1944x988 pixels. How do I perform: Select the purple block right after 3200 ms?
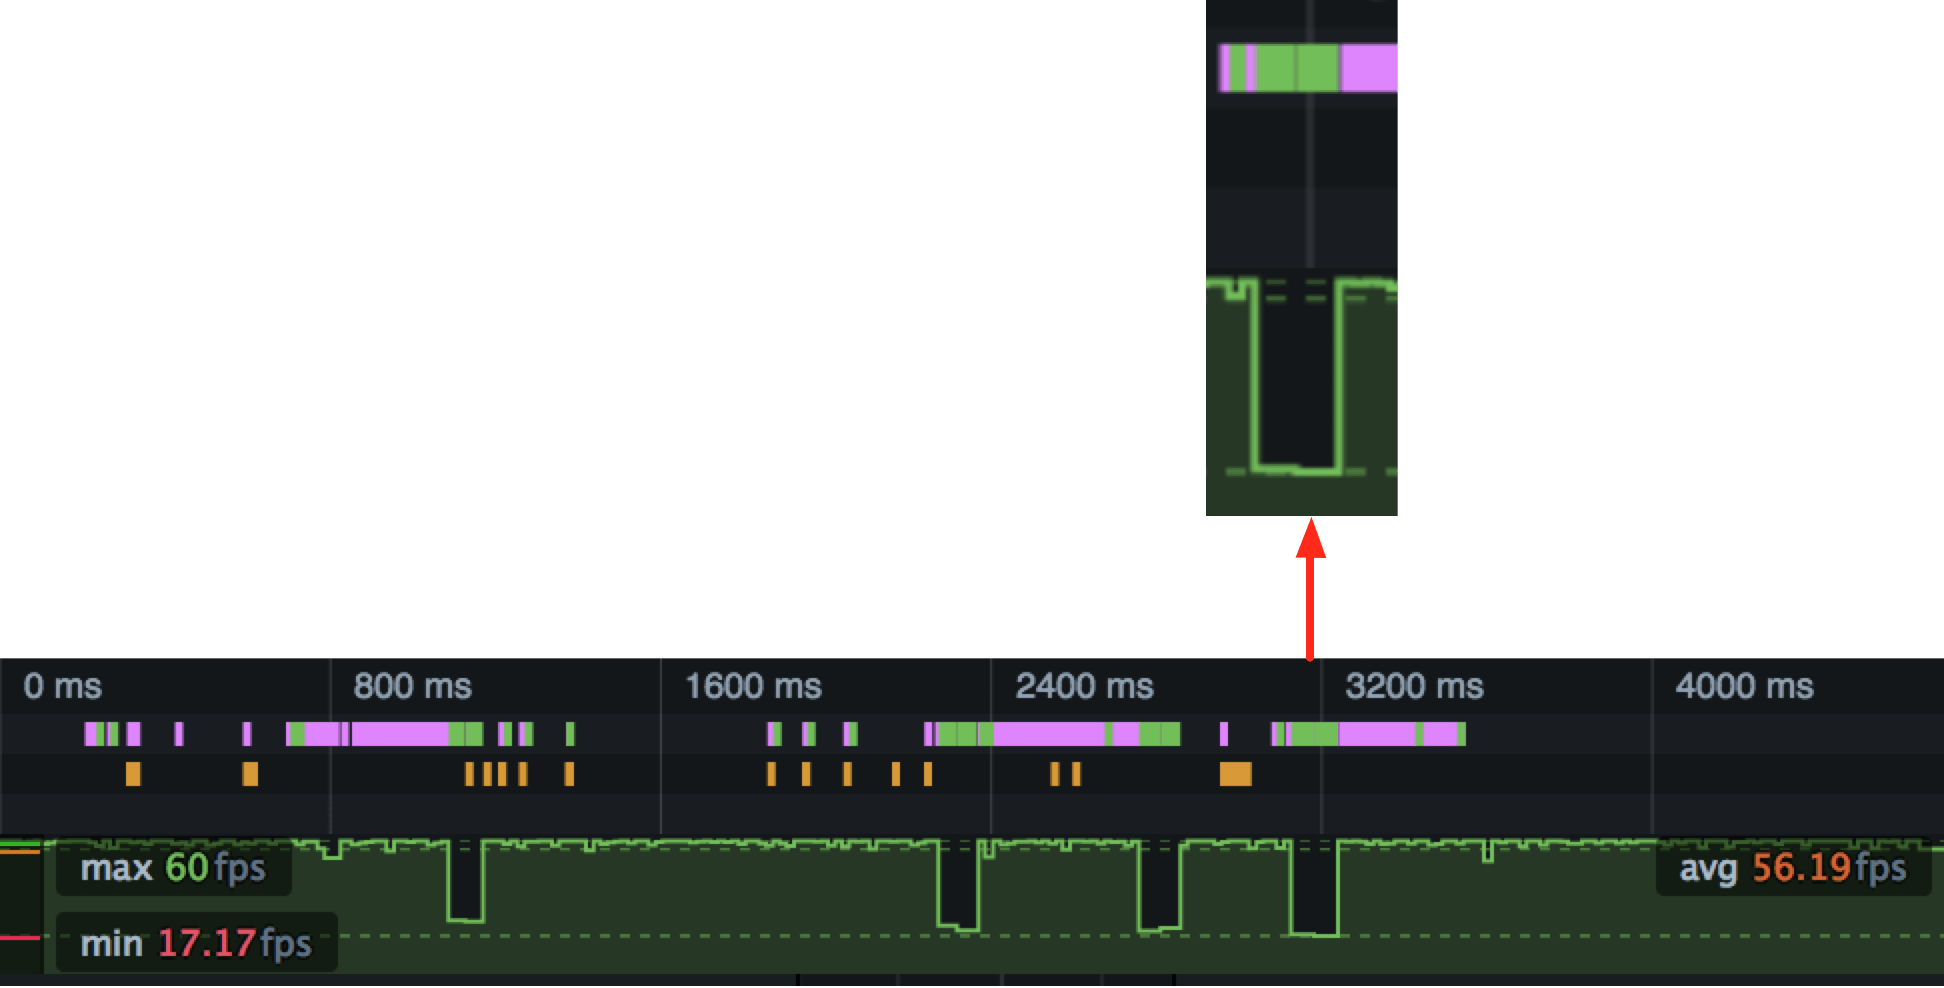(1377, 734)
